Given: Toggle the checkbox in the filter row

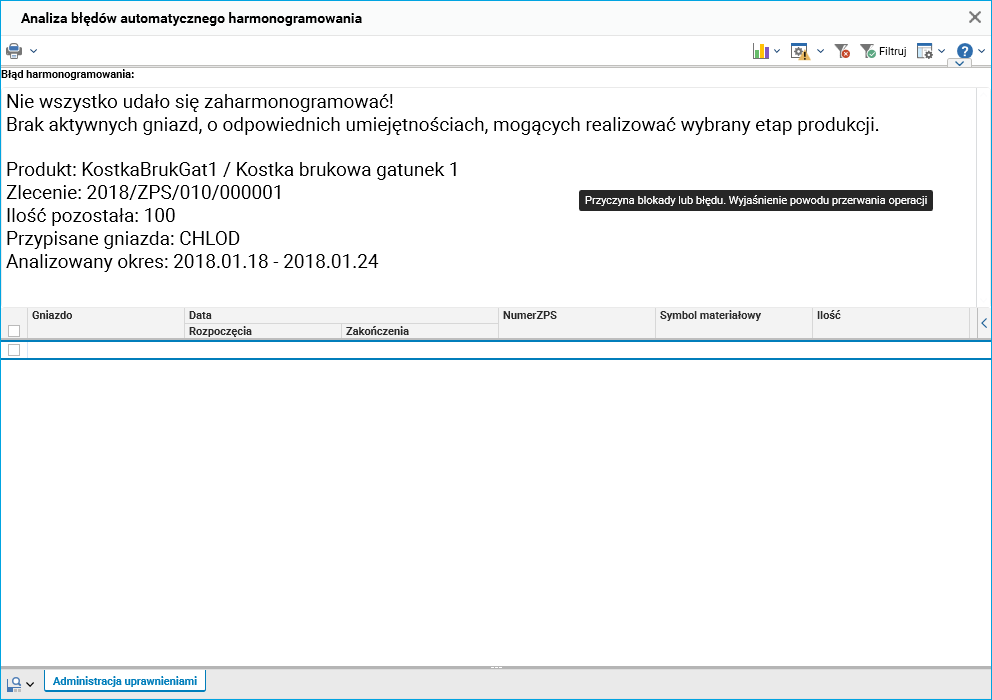Looking at the screenshot, I should [14, 350].
